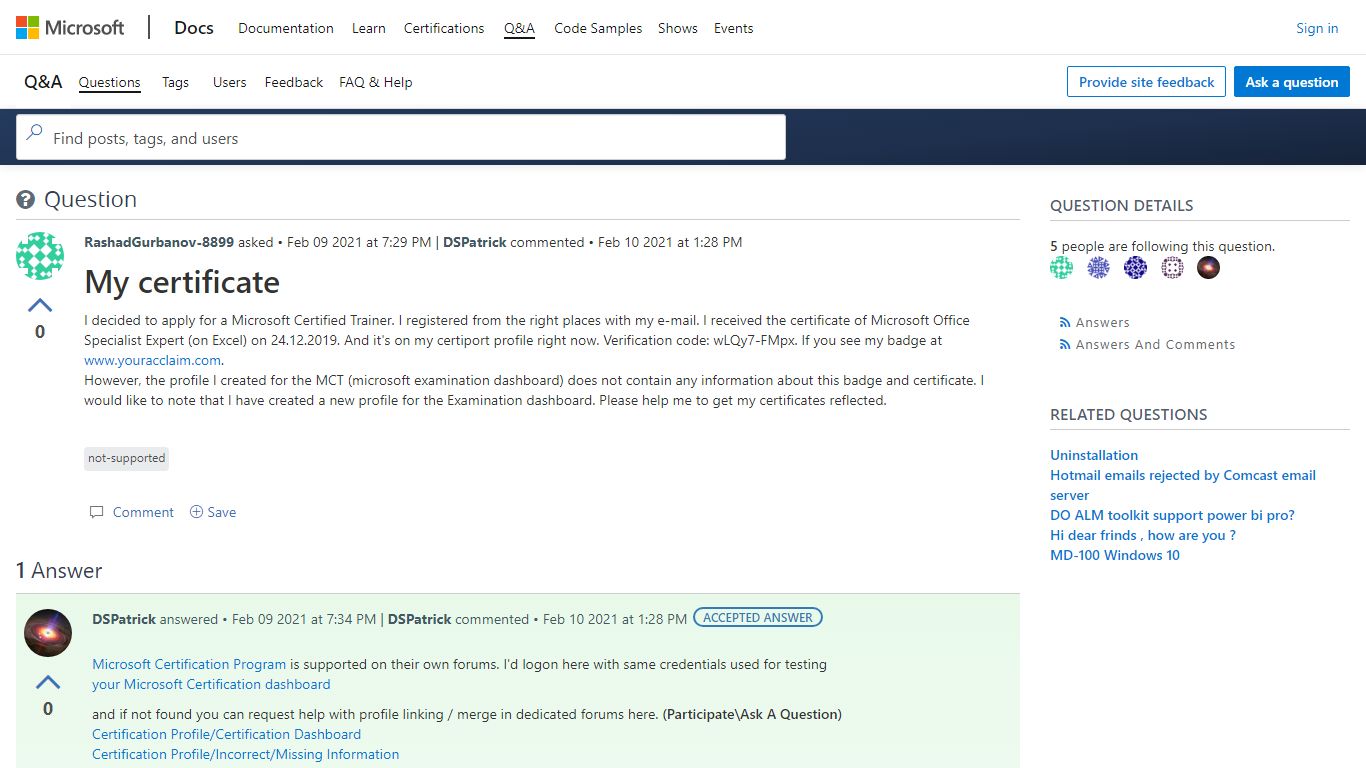Viewport: 1366px width, 768px height.
Task: Click RSS icon next to Answers And Comments
Action: (1064, 345)
